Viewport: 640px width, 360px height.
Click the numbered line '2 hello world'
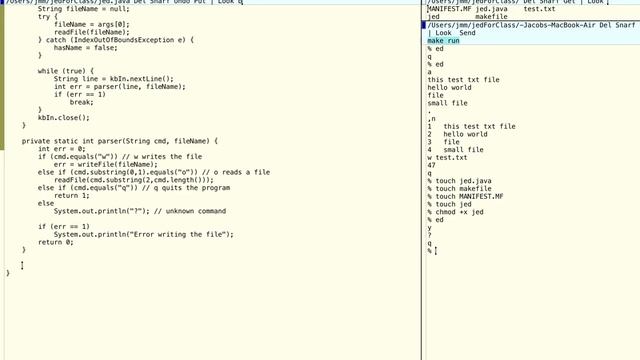coord(458,134)
